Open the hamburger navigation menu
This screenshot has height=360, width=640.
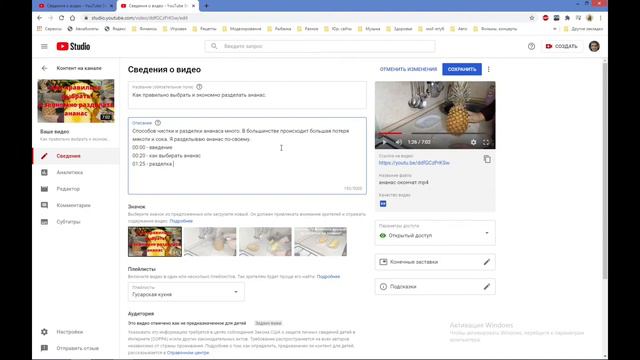44,47
